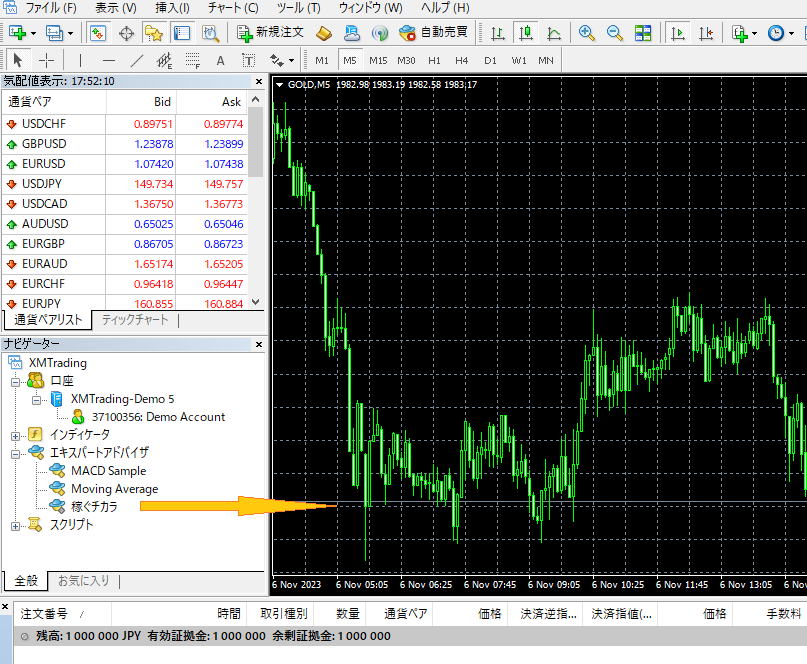Zoom in on the chart
This screenshot has width=807, height=664.
(x=587, y=32)
